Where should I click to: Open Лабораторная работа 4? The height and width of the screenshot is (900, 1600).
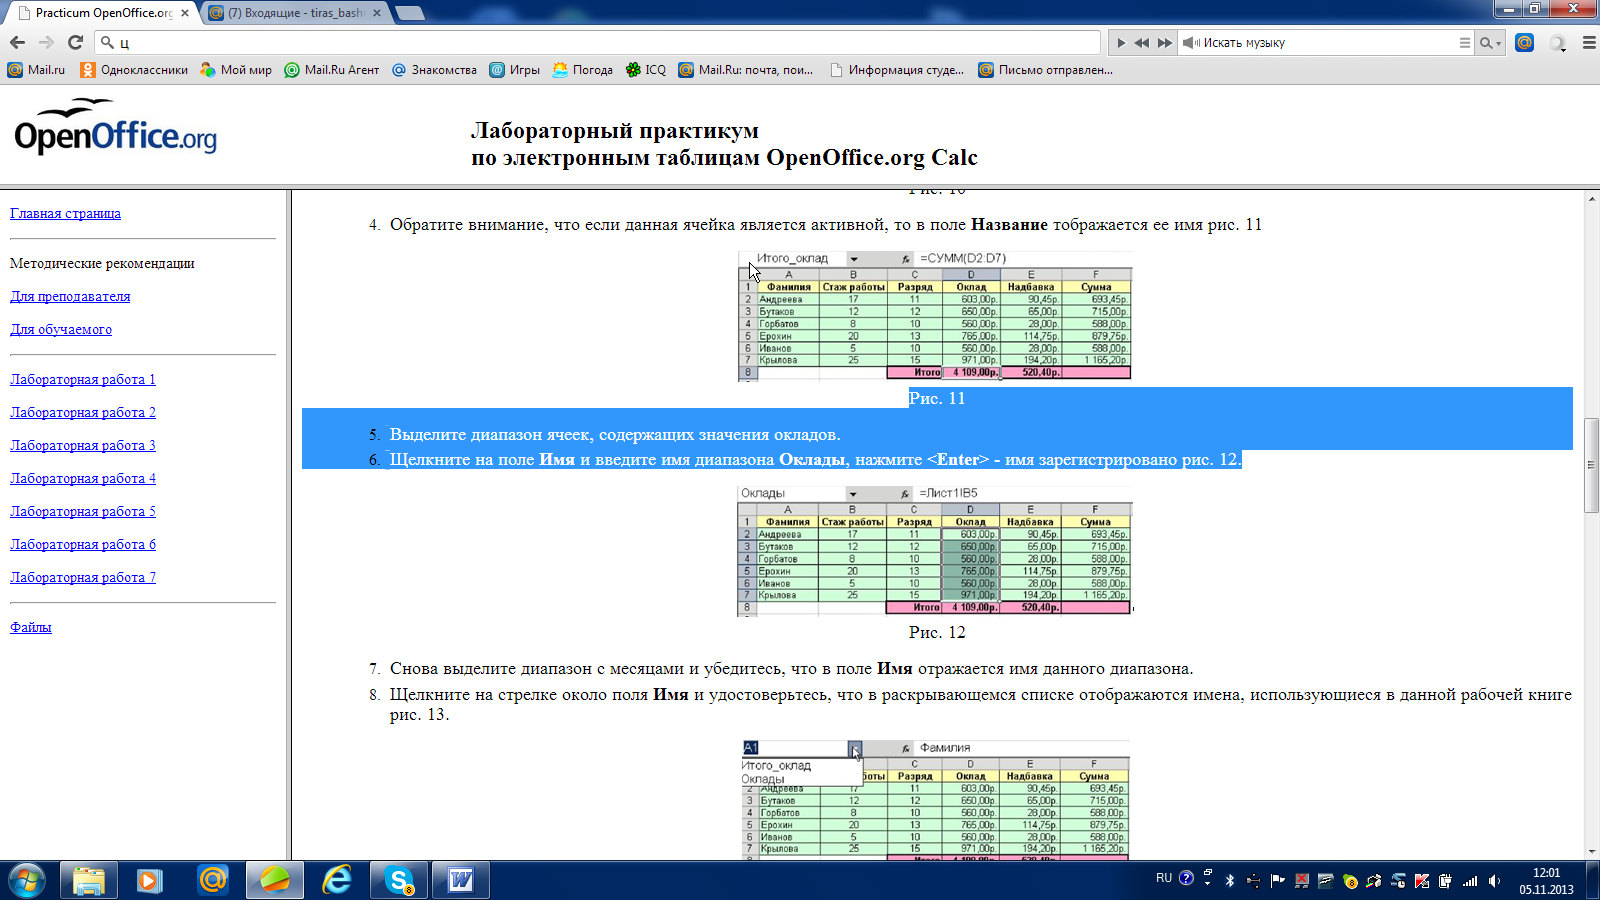[83, 478]
